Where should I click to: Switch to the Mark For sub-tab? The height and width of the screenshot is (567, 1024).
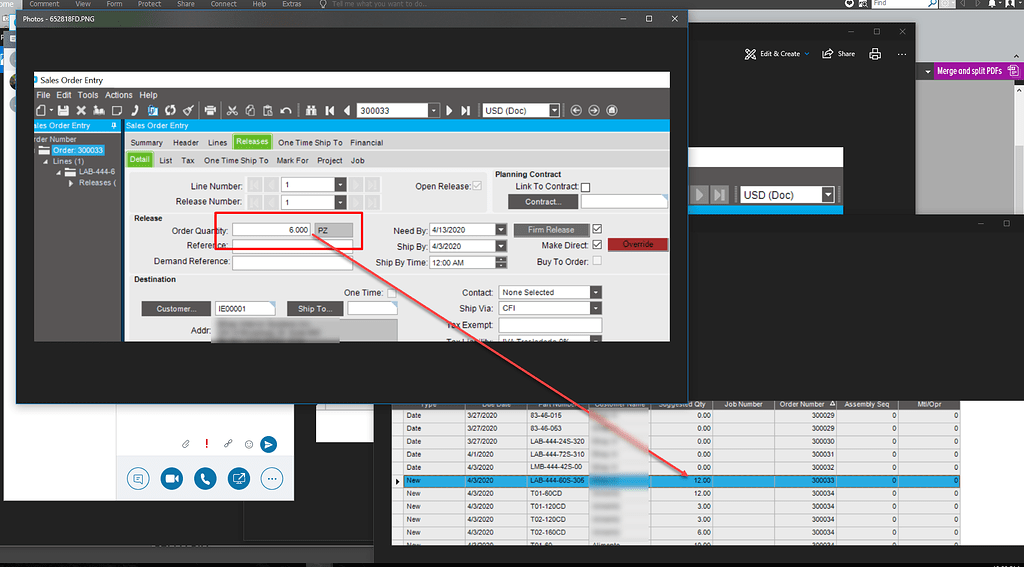tap(293, 160)
